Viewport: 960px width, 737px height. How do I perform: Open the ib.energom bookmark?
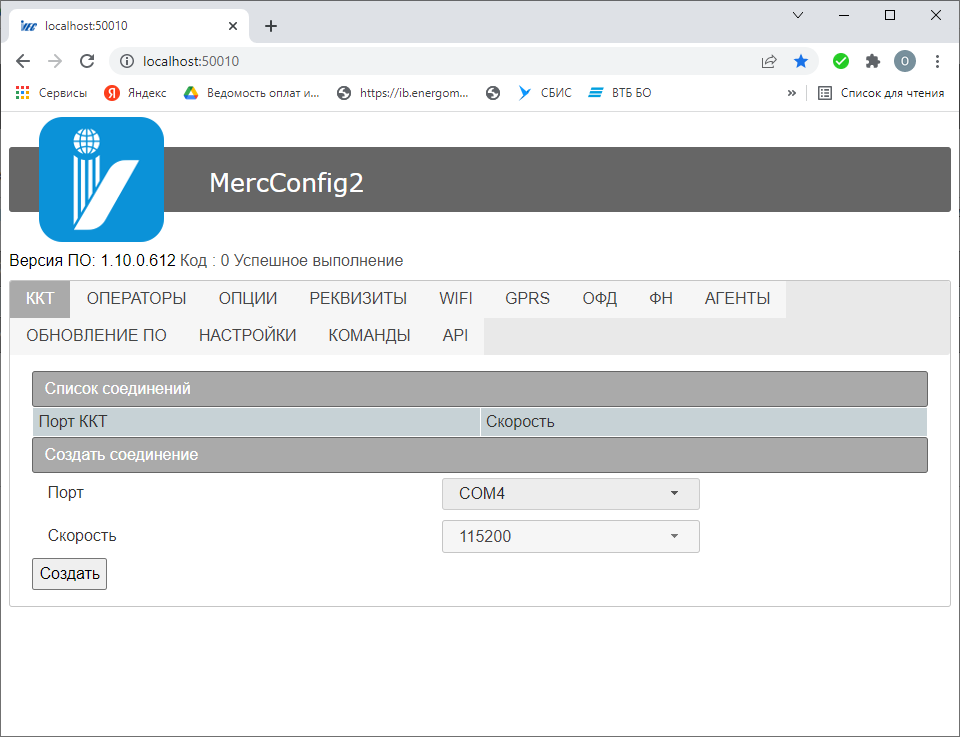(x=403, y=93)
